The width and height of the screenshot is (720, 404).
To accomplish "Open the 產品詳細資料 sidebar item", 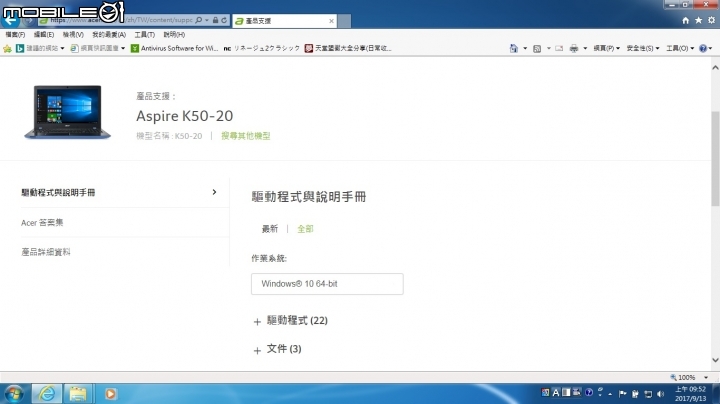I will point(45,252).
